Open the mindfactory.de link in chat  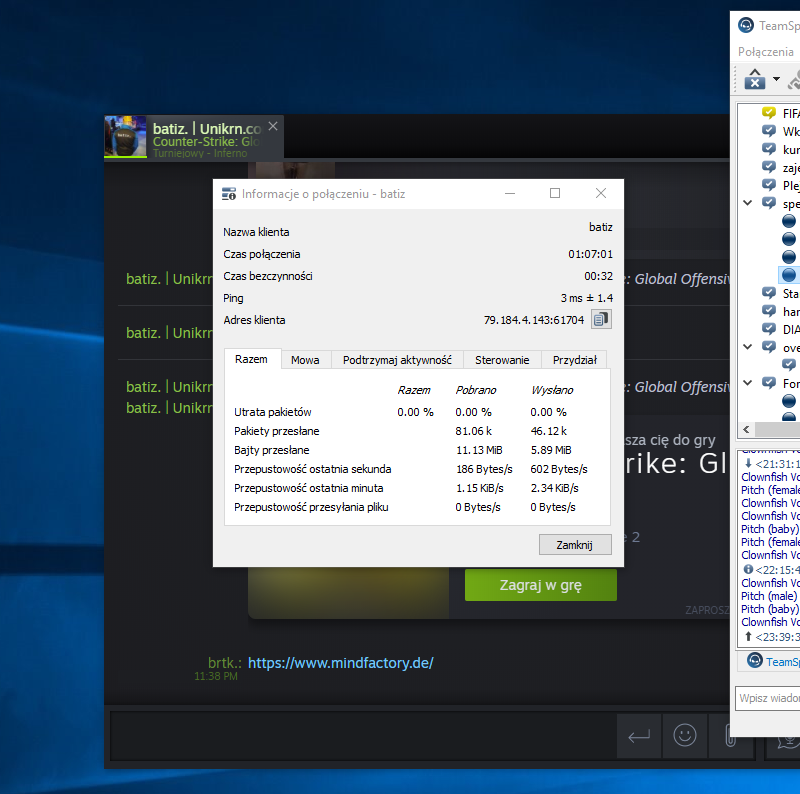click(340, 663)
